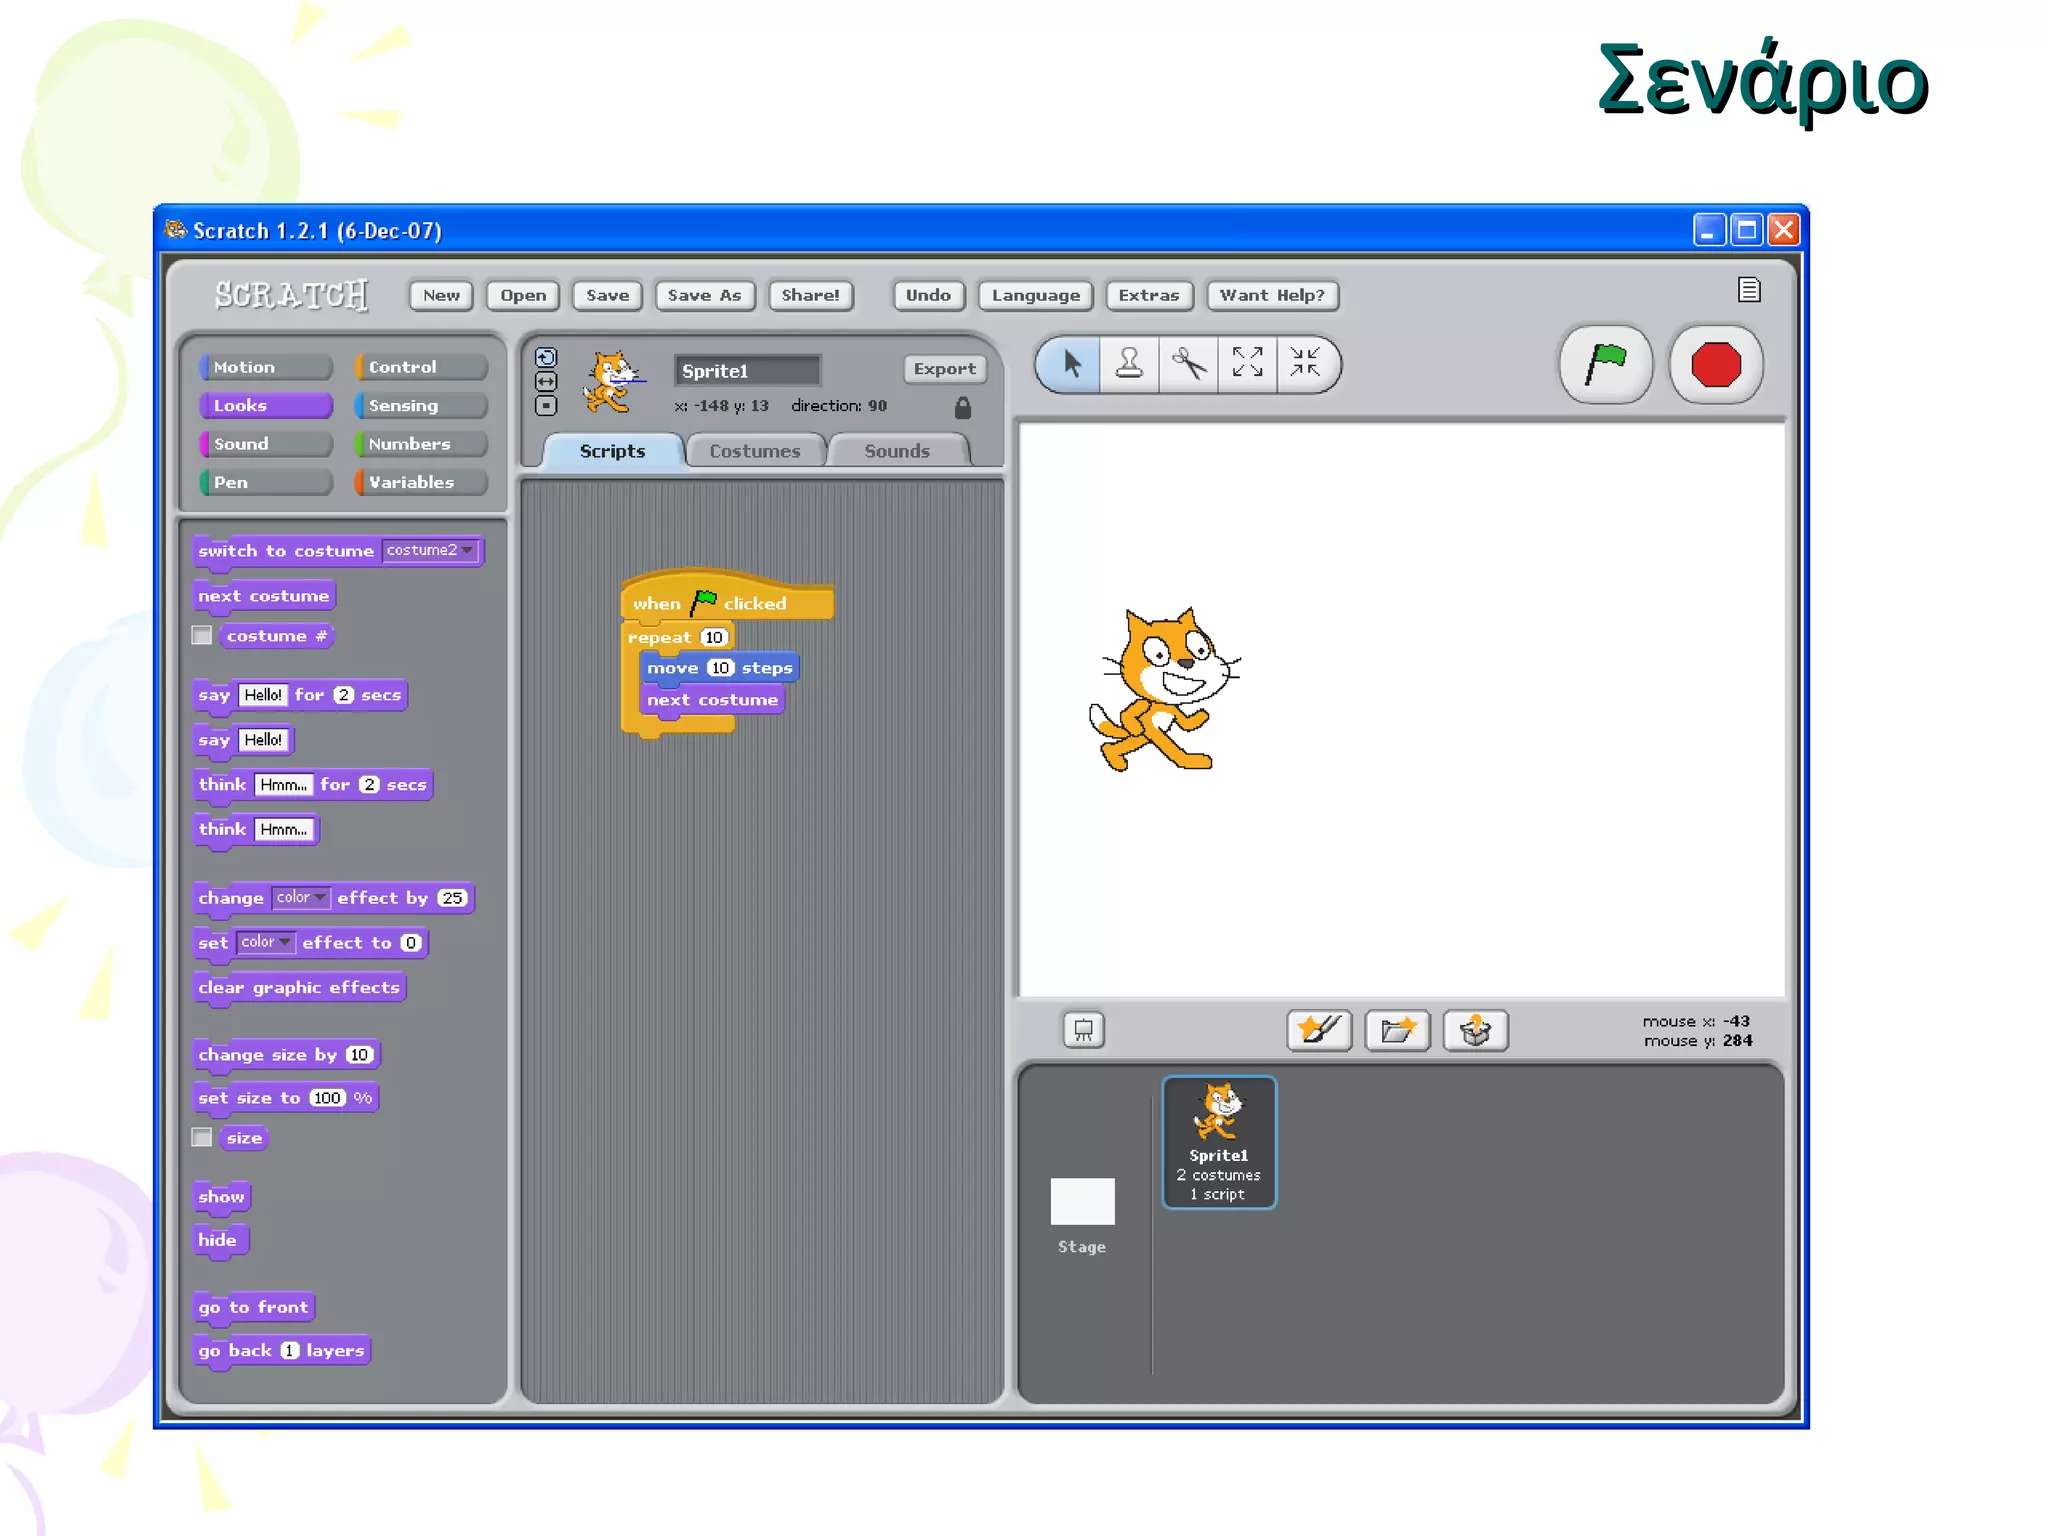
Task: Select the stamp duplicate tool
Action: 1129,363
